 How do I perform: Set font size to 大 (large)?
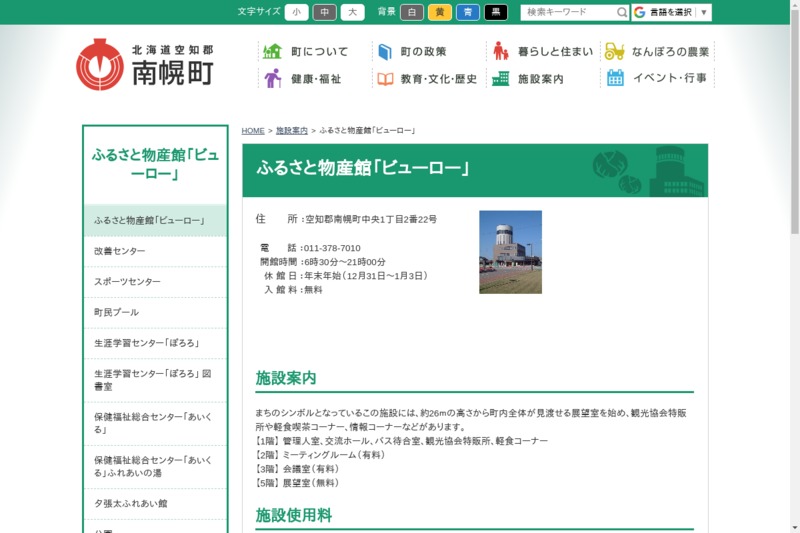coord(352,12)
